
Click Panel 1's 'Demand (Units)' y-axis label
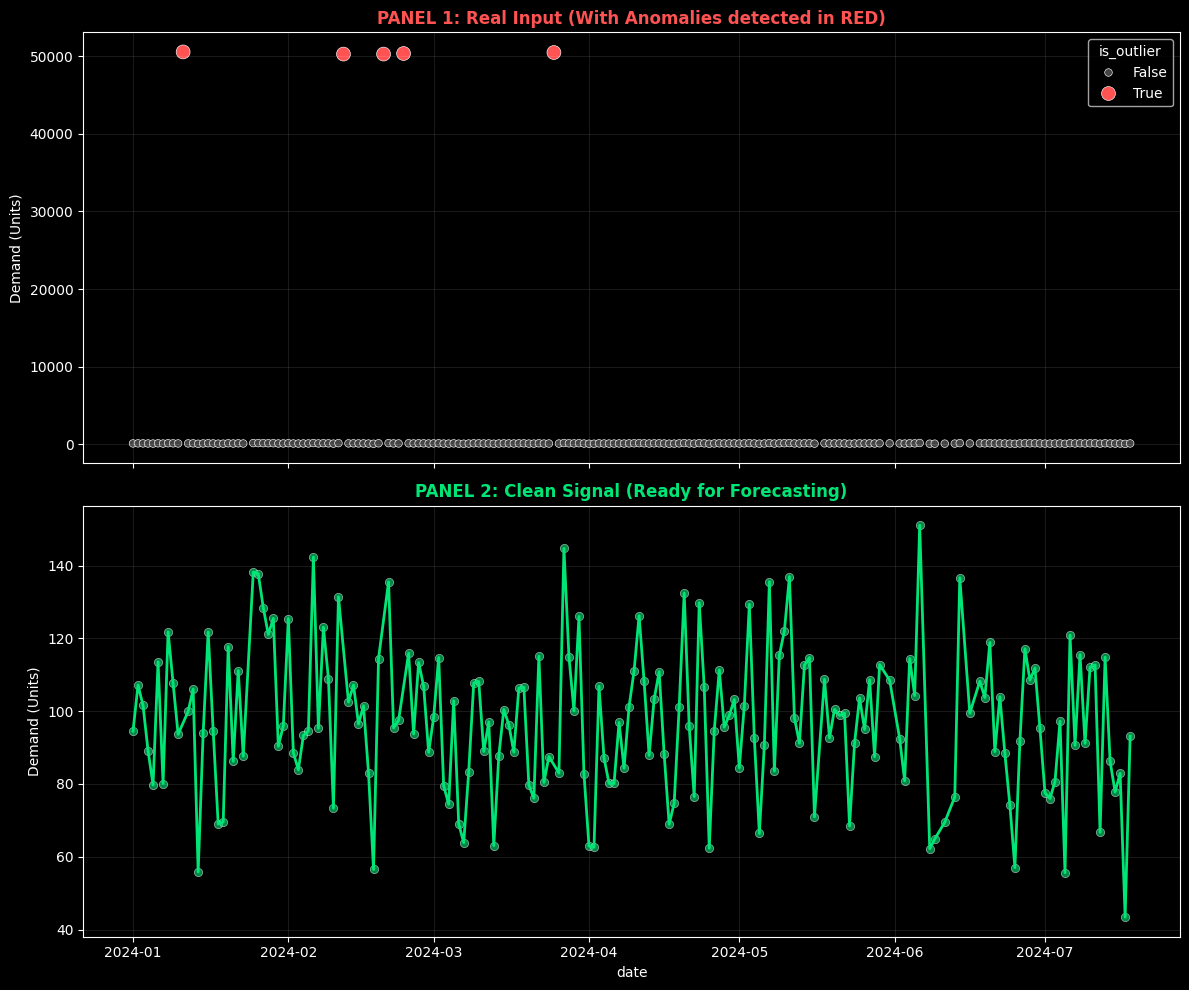(x=16, y=248)
